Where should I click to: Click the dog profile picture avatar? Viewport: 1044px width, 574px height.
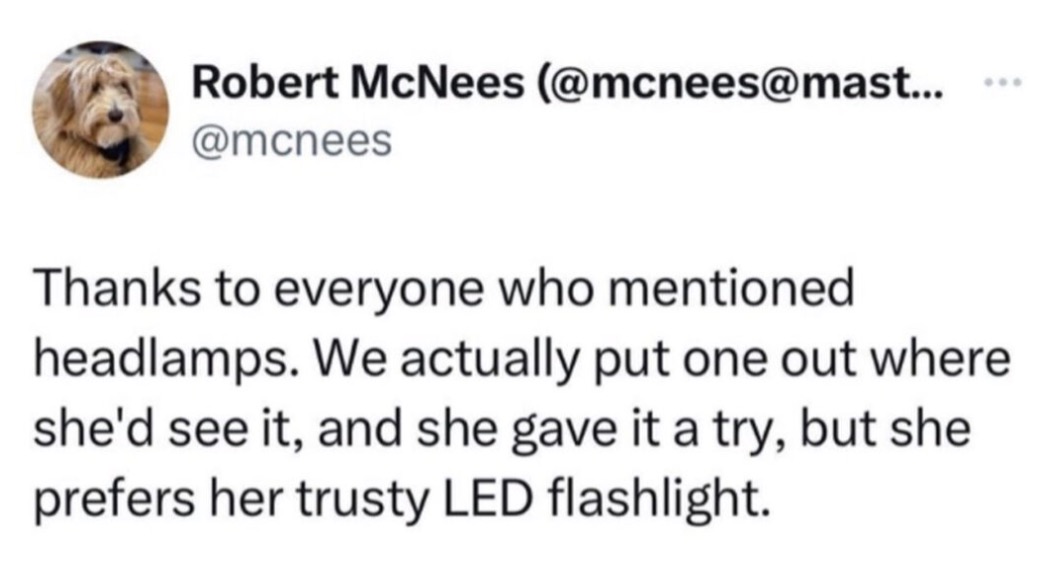pos(101,111)
